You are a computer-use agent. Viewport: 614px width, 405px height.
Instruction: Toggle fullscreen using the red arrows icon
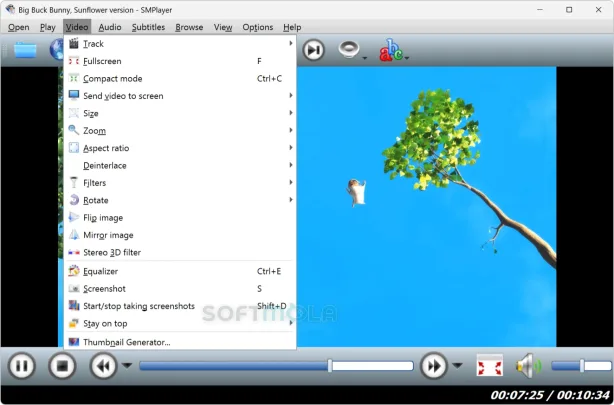489,366
